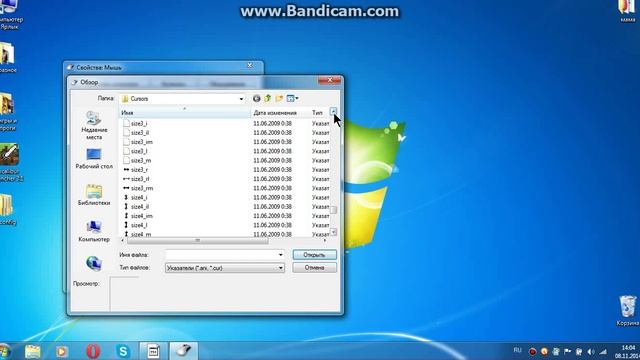Launch Opera from the taskbar
The image size is (640, 360).
pyautogui.click(x=93, y=351)
